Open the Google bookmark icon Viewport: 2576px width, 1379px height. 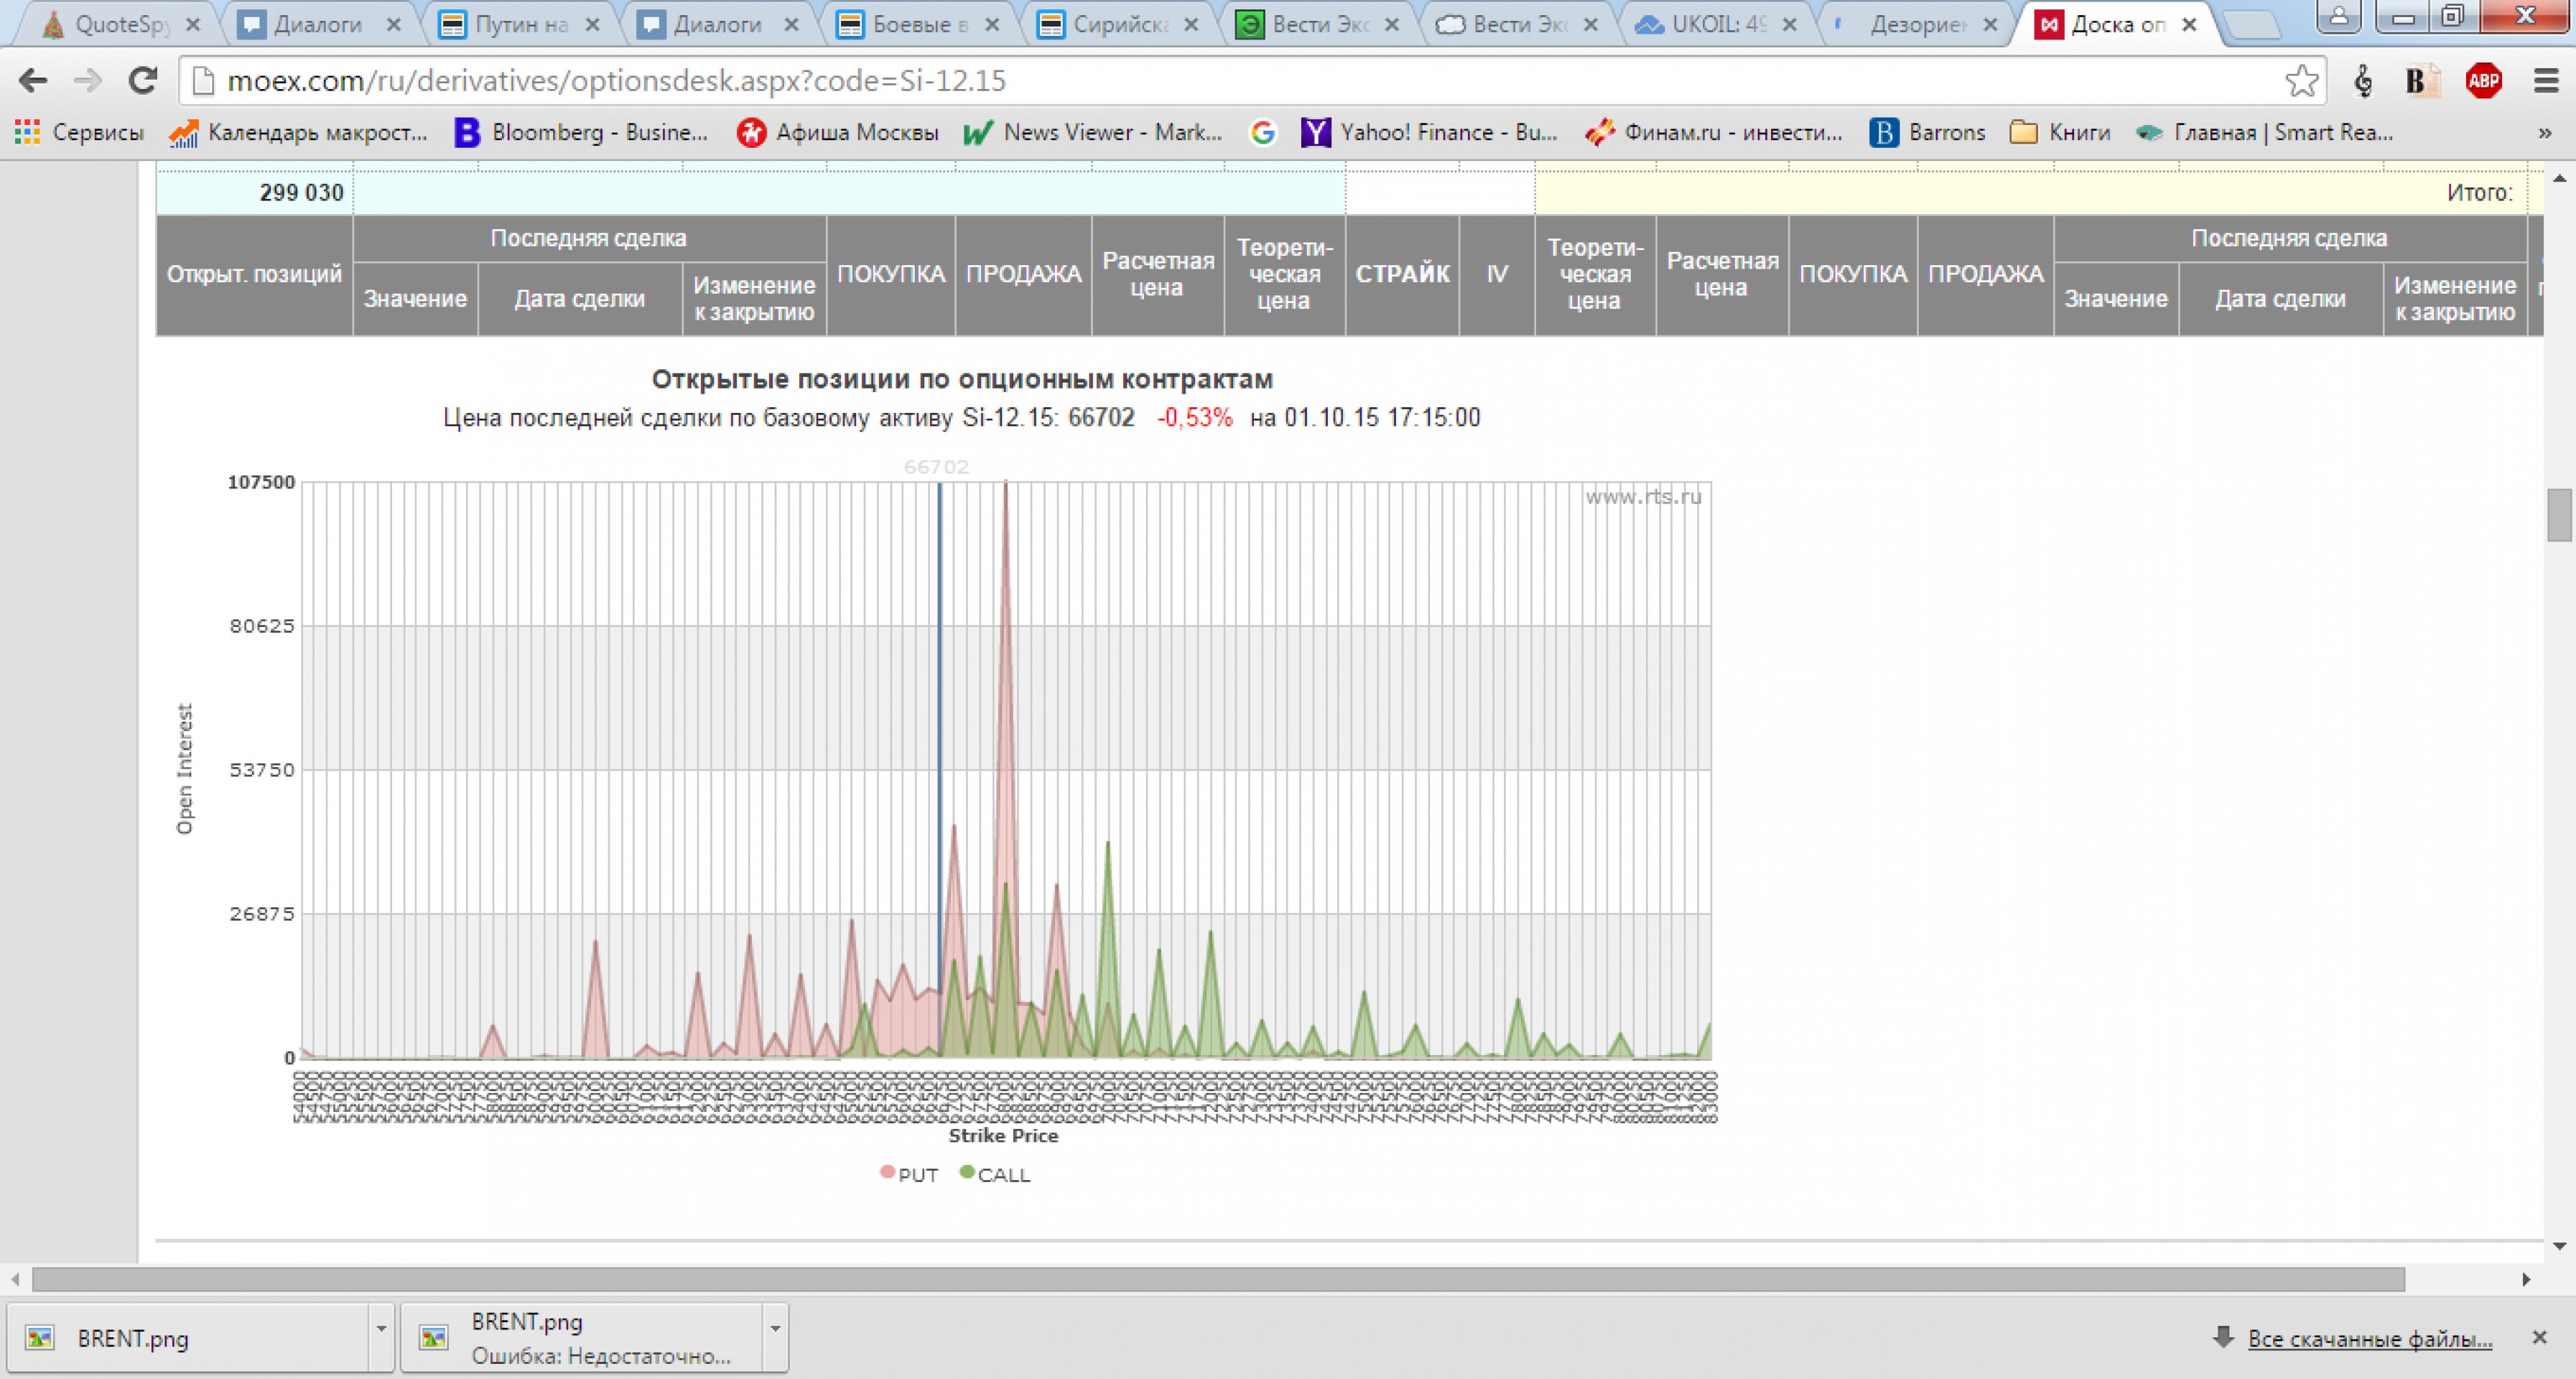click(1263, 132)
